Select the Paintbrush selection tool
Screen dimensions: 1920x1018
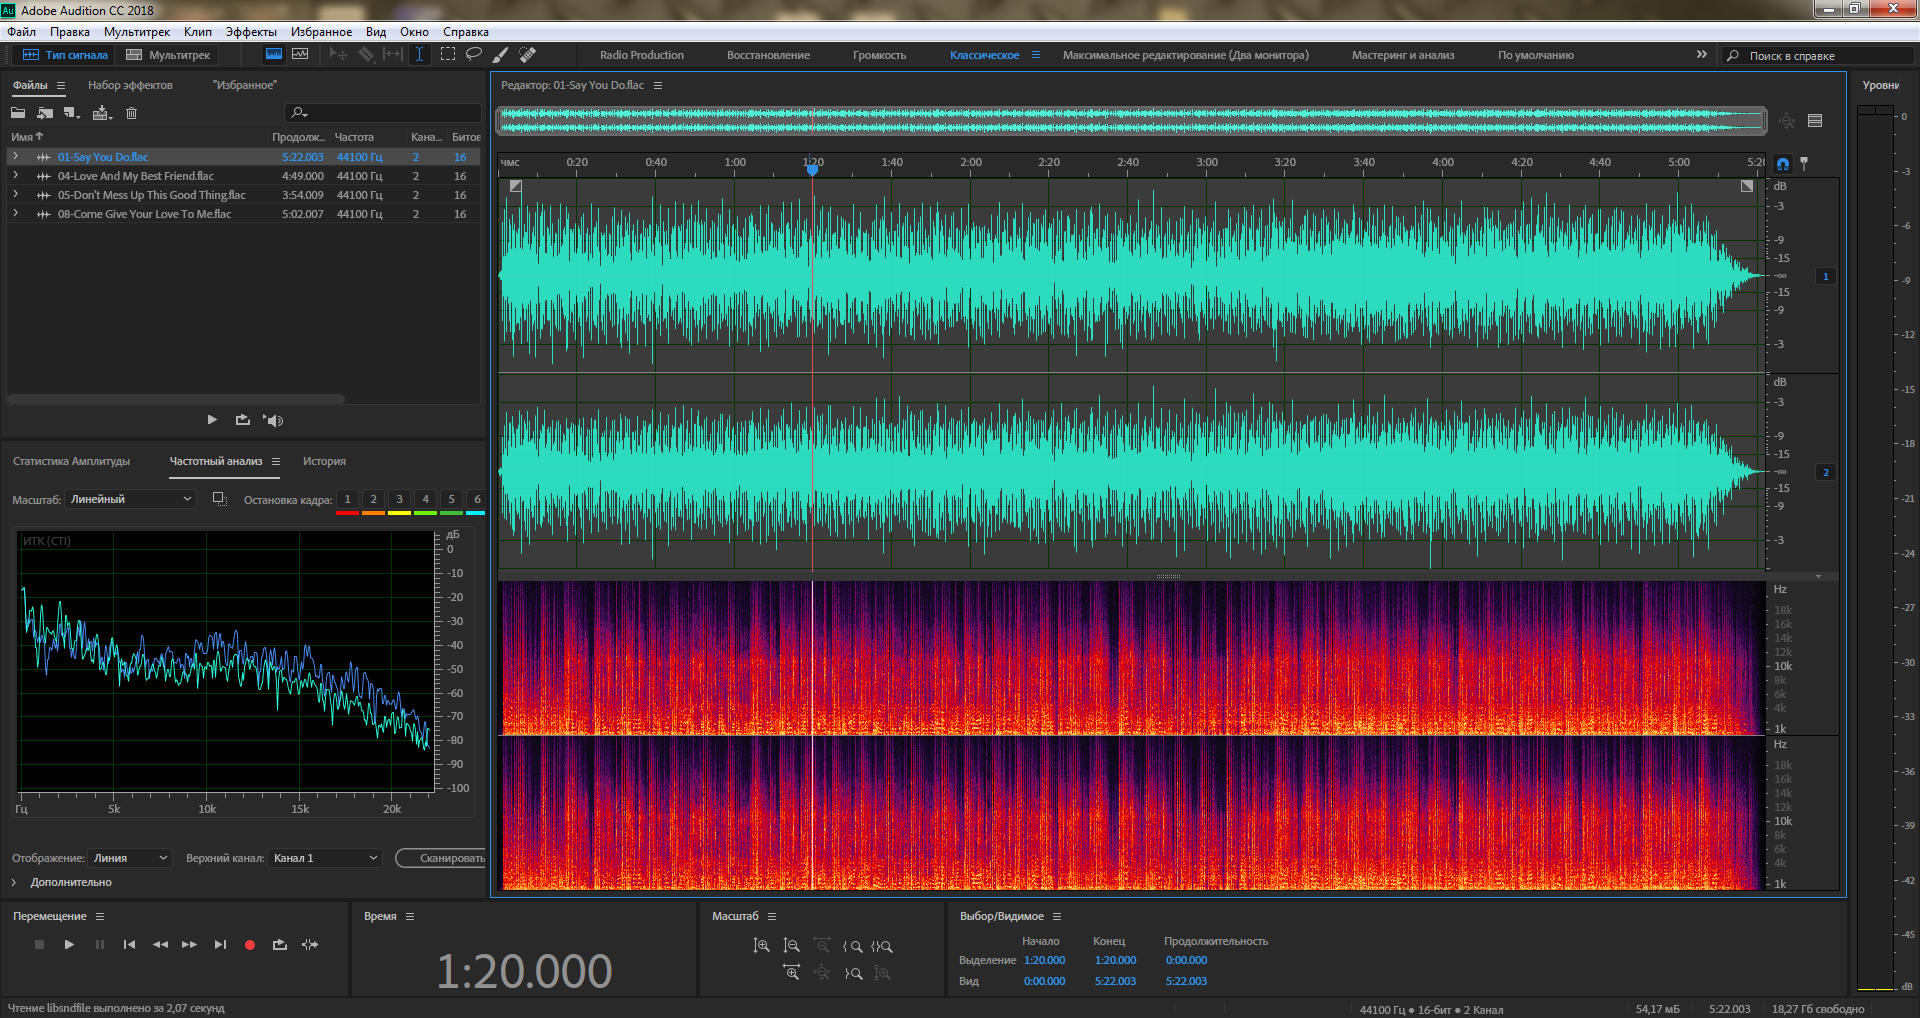point(501,55)
